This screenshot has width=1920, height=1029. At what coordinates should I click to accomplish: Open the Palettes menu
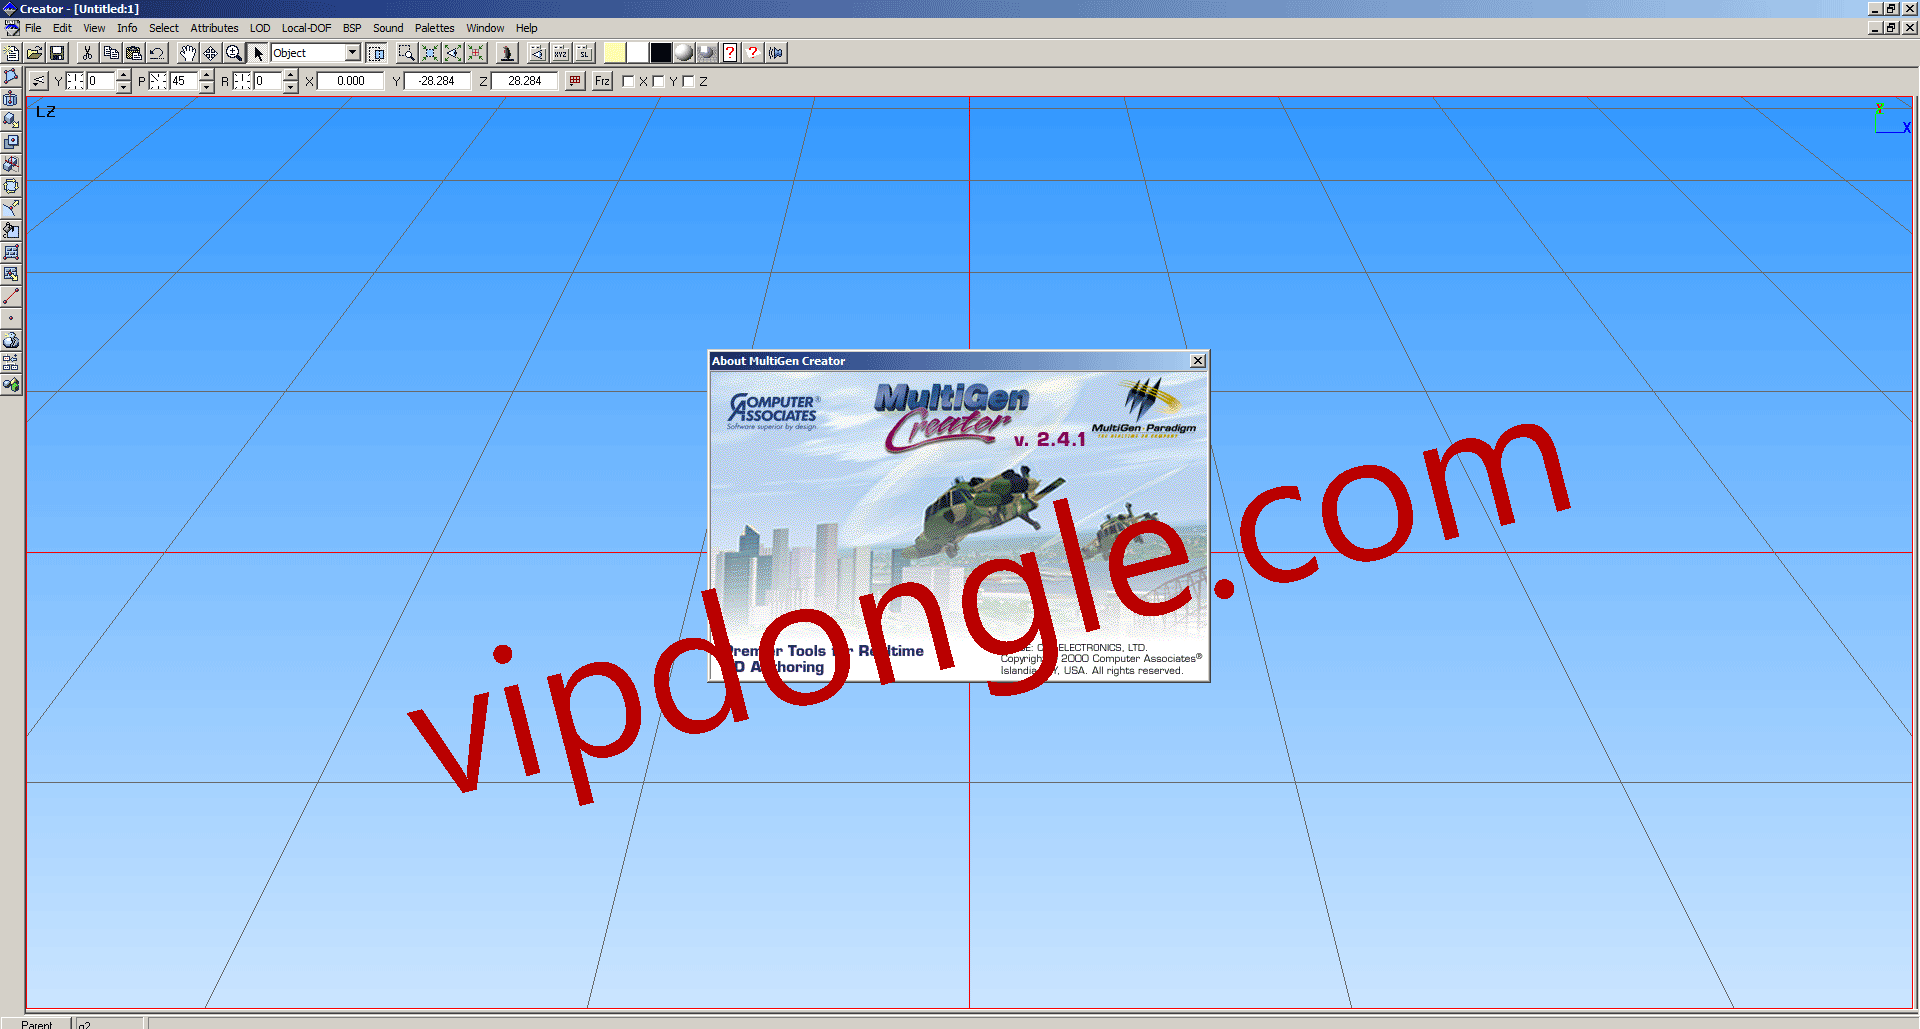(435, 27)
